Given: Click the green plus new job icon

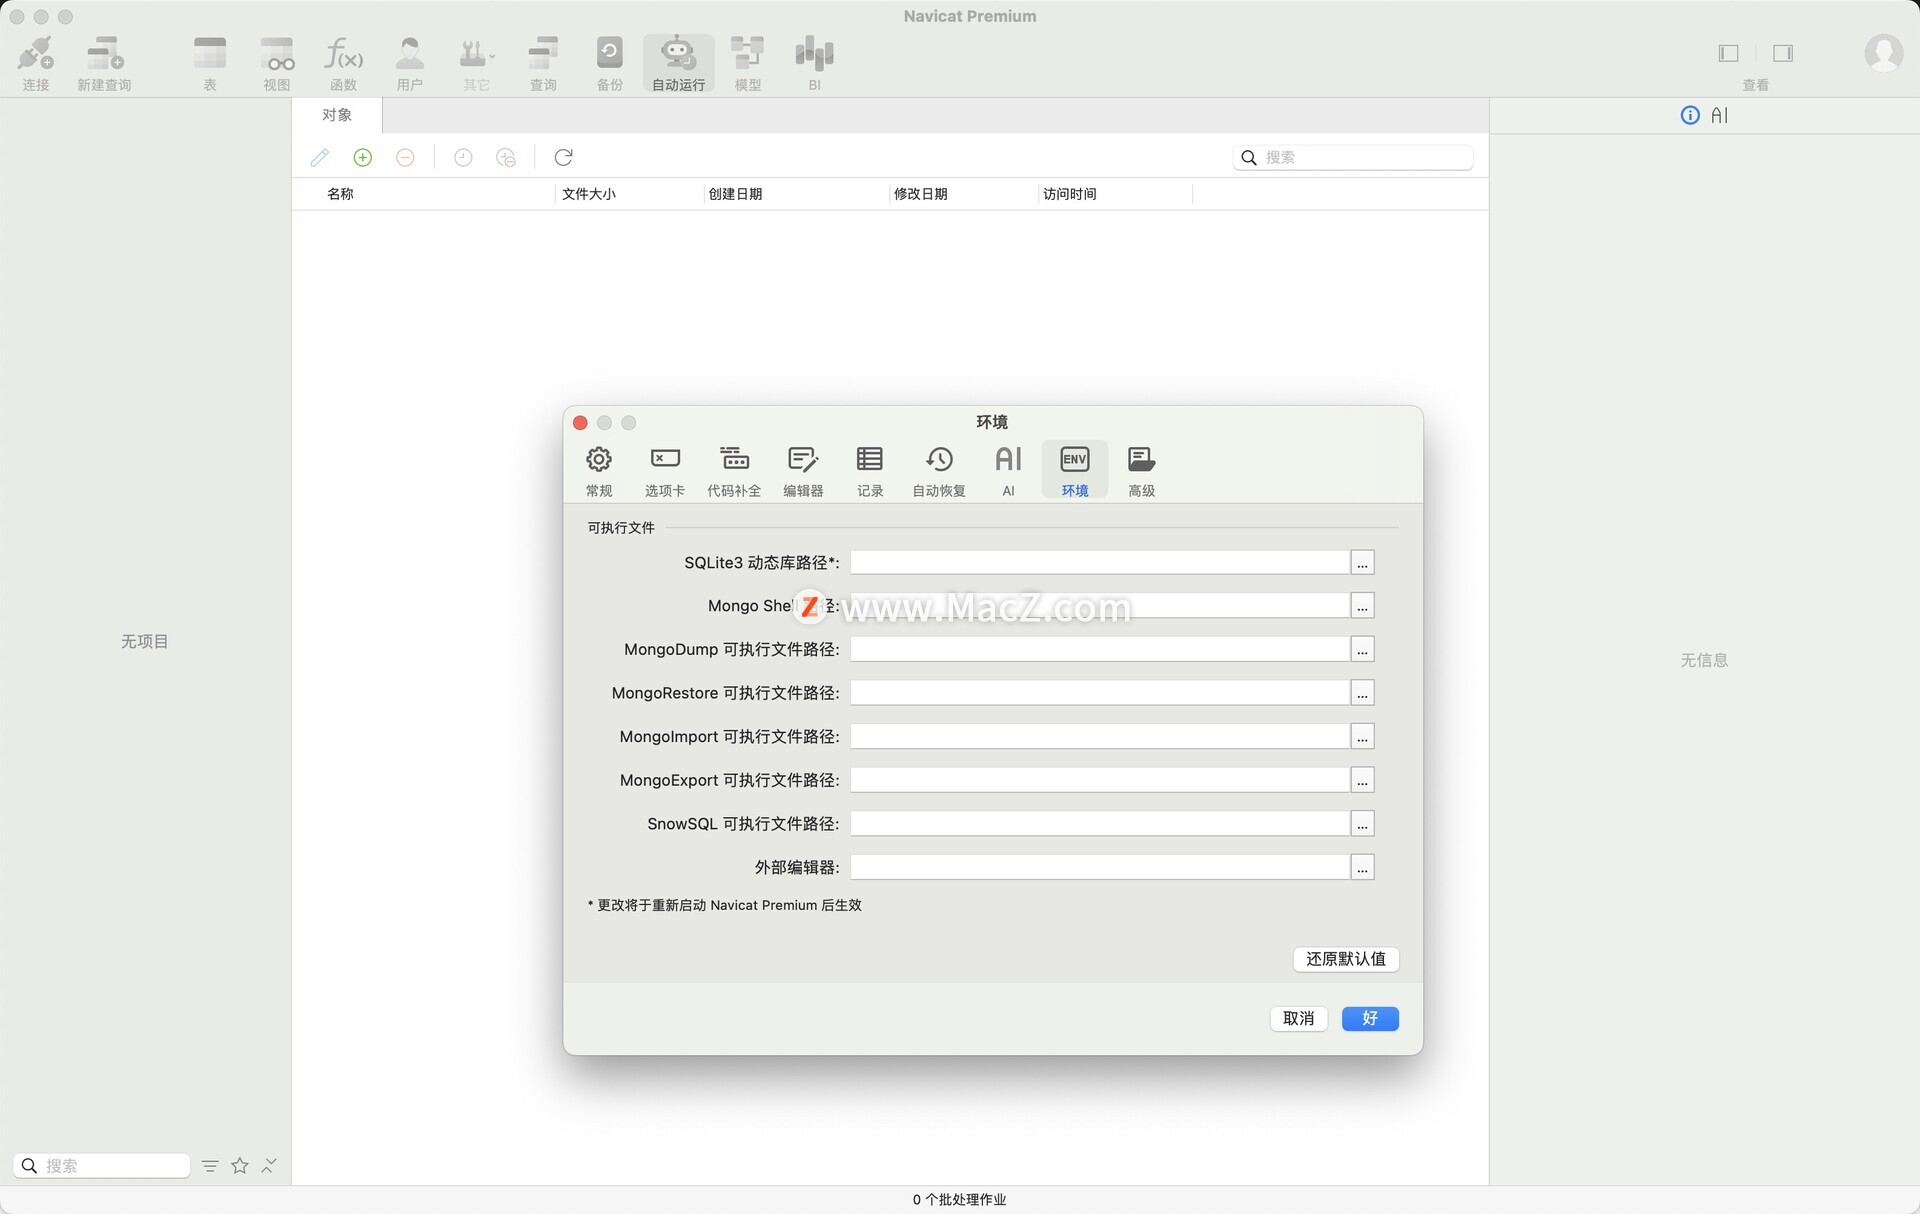Looking at the screenshot, I should [362, 157].
